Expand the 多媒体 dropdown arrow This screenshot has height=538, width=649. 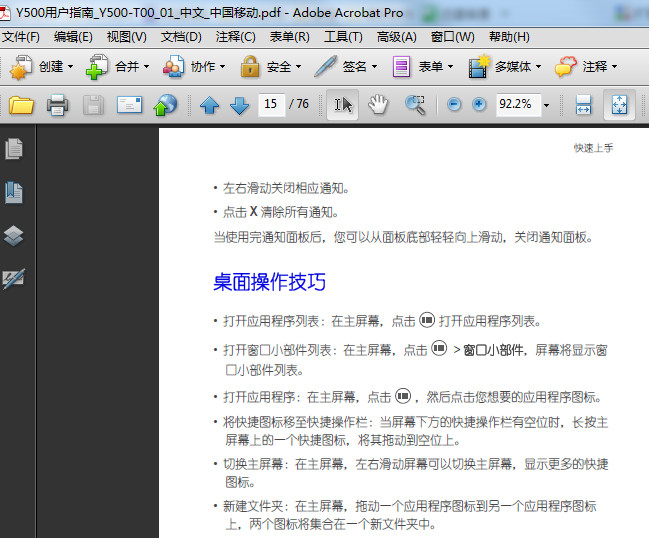(x=538, y=67)
